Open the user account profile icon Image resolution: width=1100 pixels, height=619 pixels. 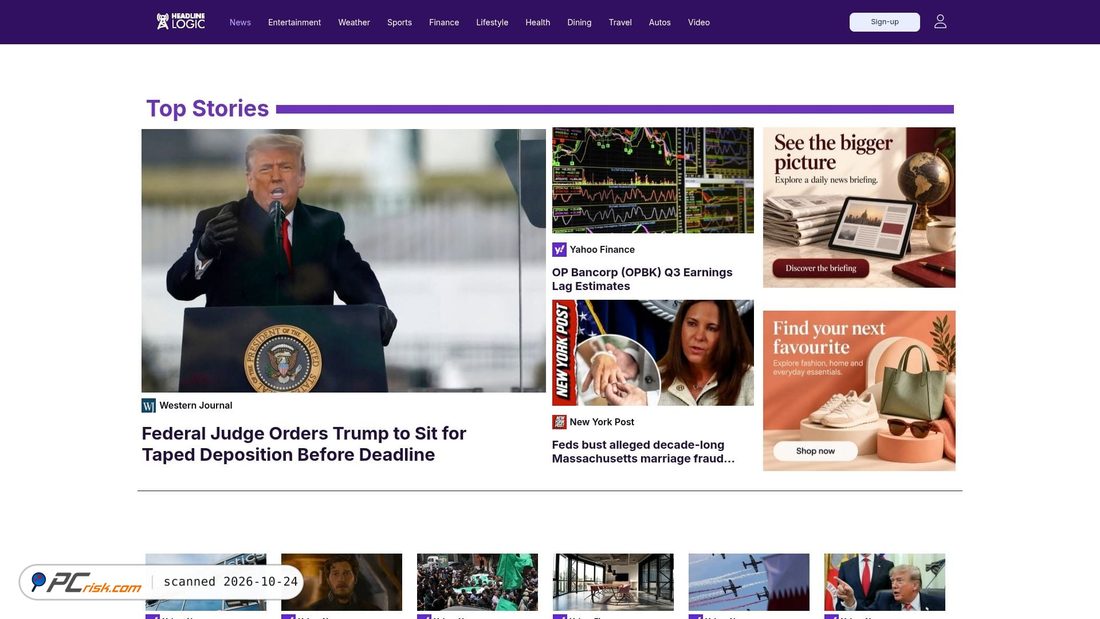(x=940, y=22)
